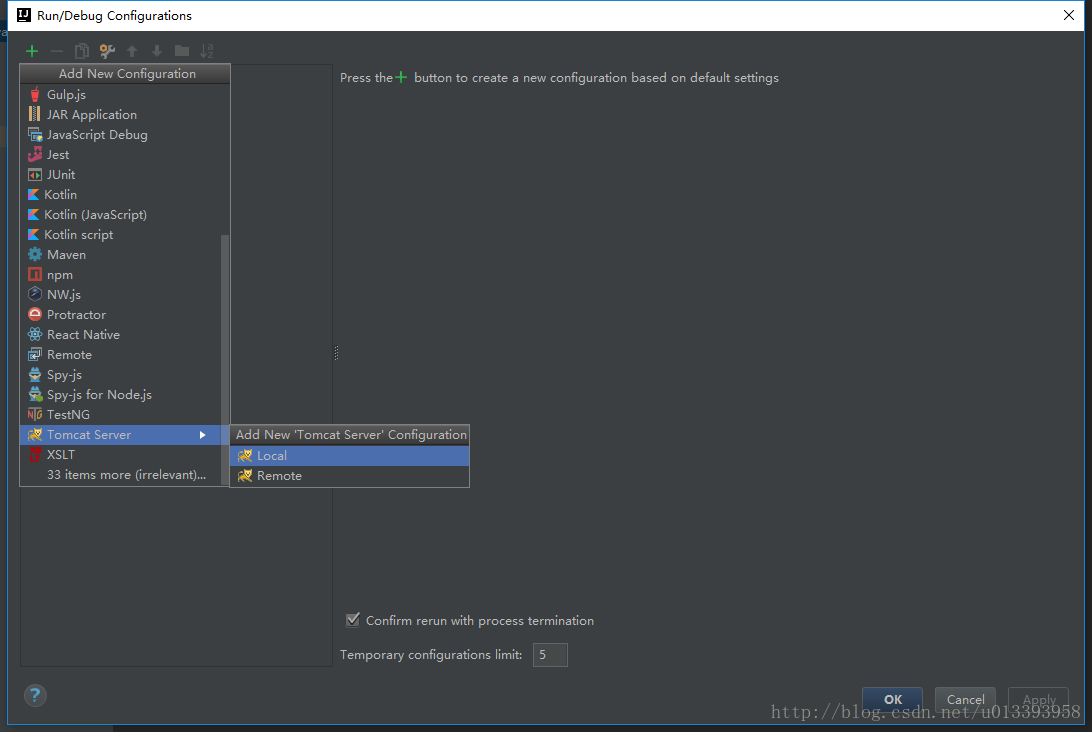Click the 'React Native' label text
1092x732 pixels.
pos(83,335)
